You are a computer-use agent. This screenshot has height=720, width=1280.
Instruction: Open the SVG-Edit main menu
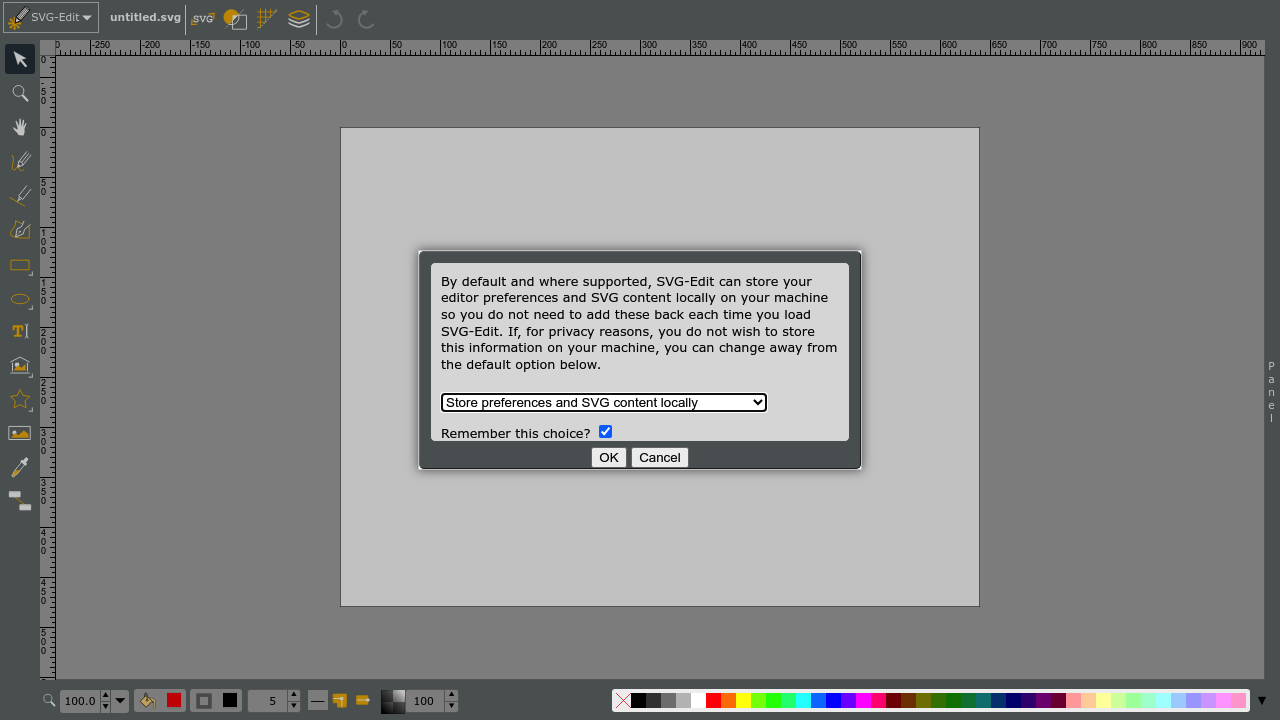pyautogui.click(x=51, y=17)
